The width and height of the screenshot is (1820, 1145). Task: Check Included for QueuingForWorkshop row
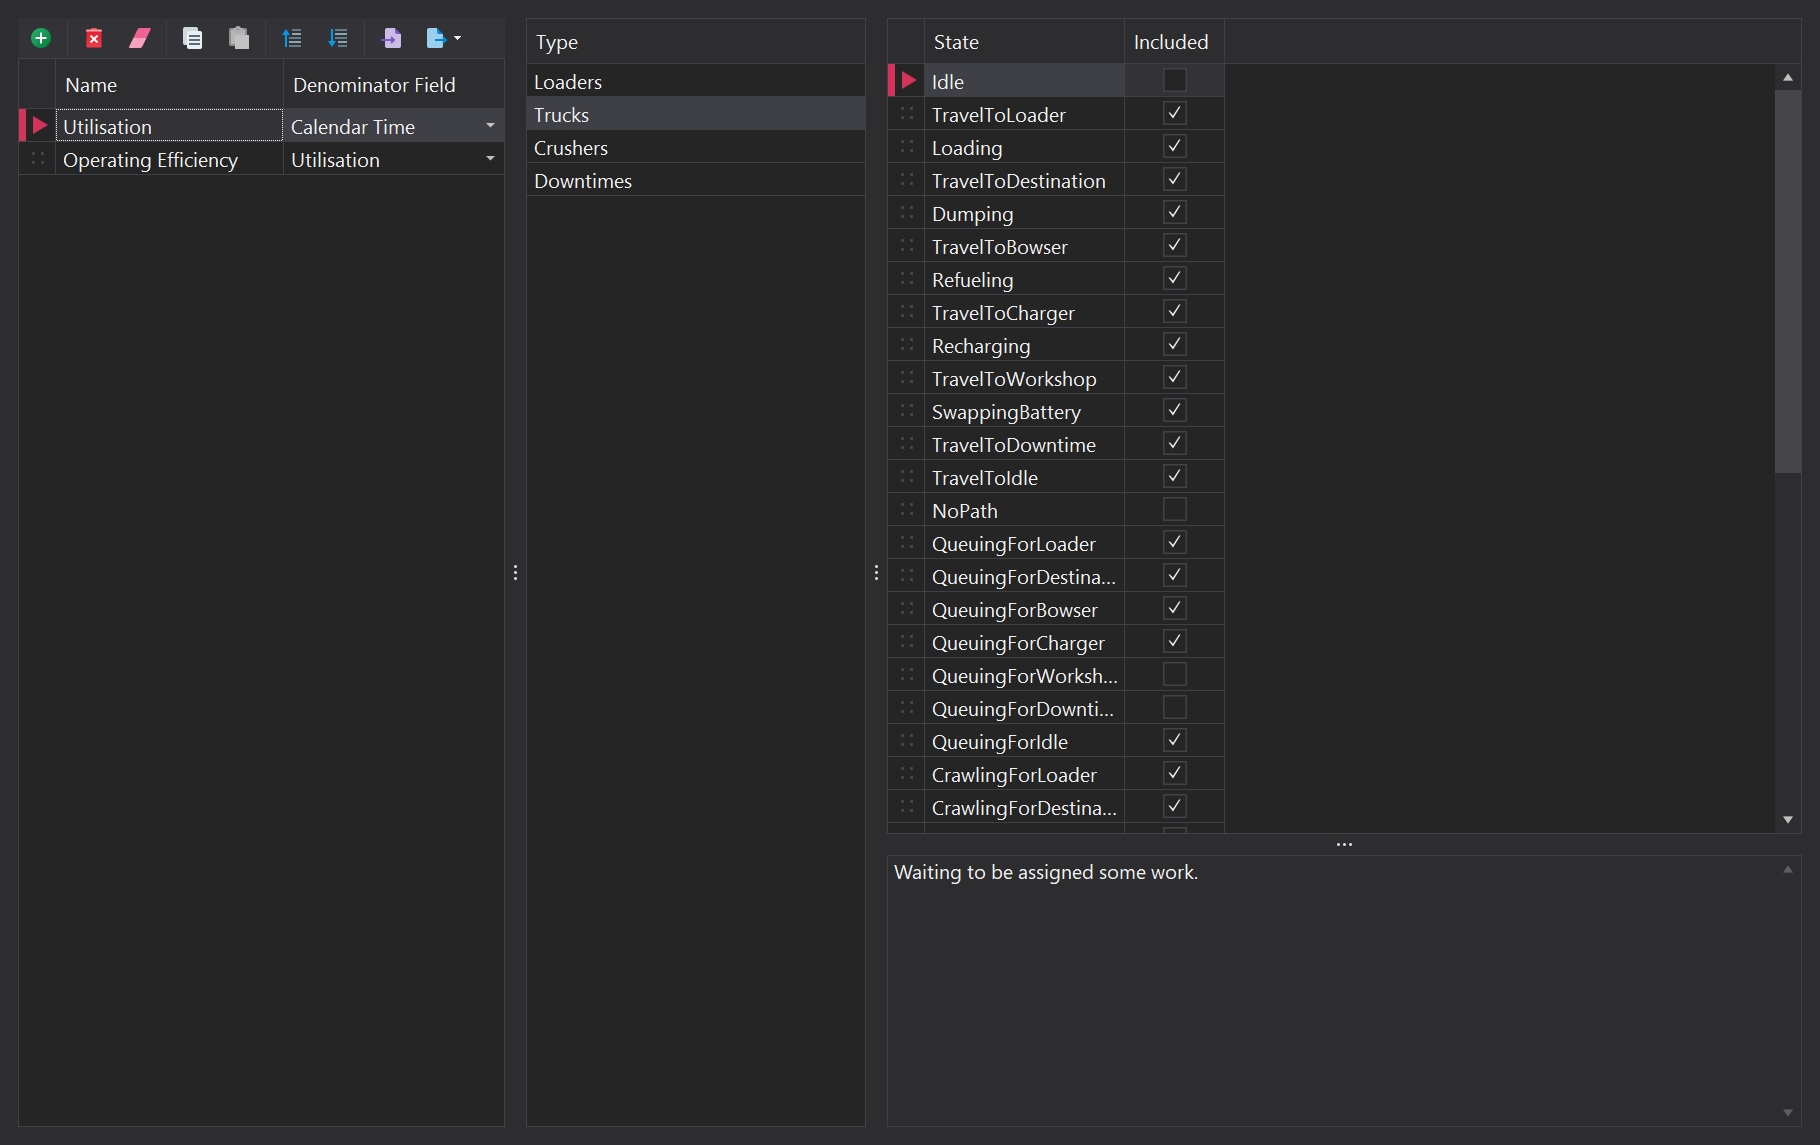click(1175, 674)
